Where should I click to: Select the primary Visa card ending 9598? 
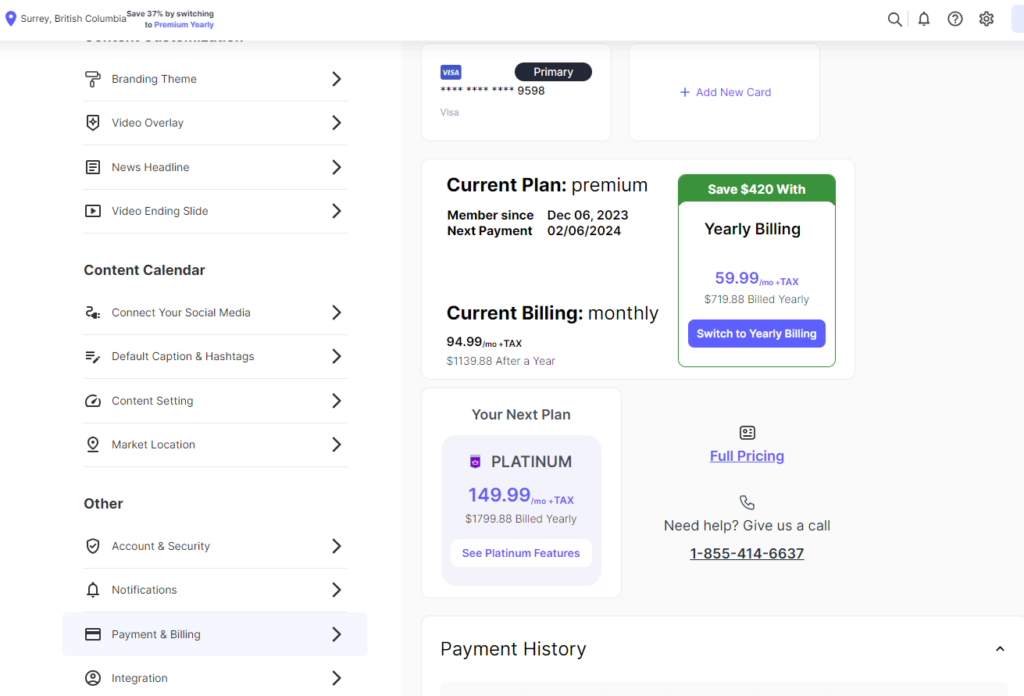tap(516, 92)
